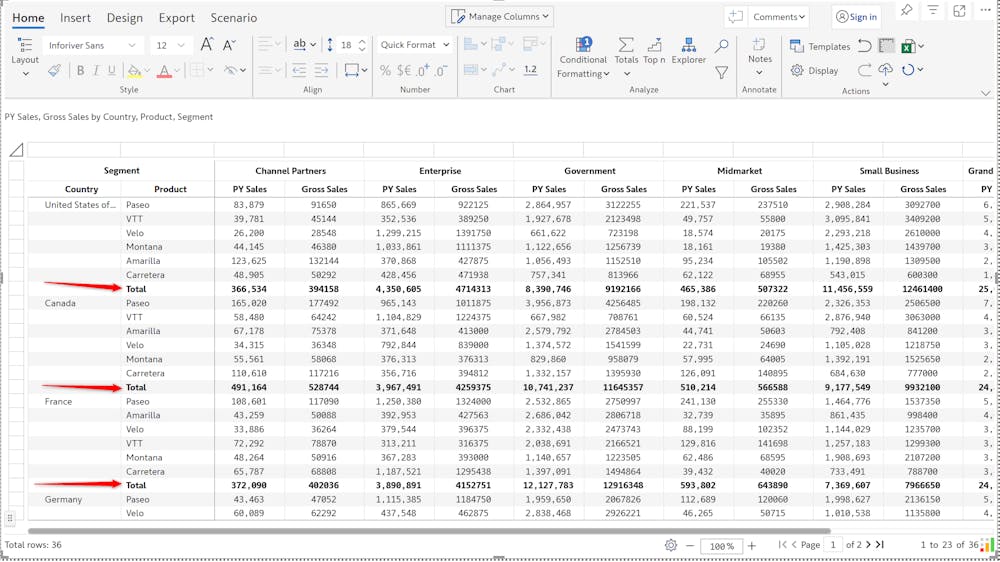Screen dimensions: 1000x562
Task: Click the search magnifier icon
Action: point(721,46)
